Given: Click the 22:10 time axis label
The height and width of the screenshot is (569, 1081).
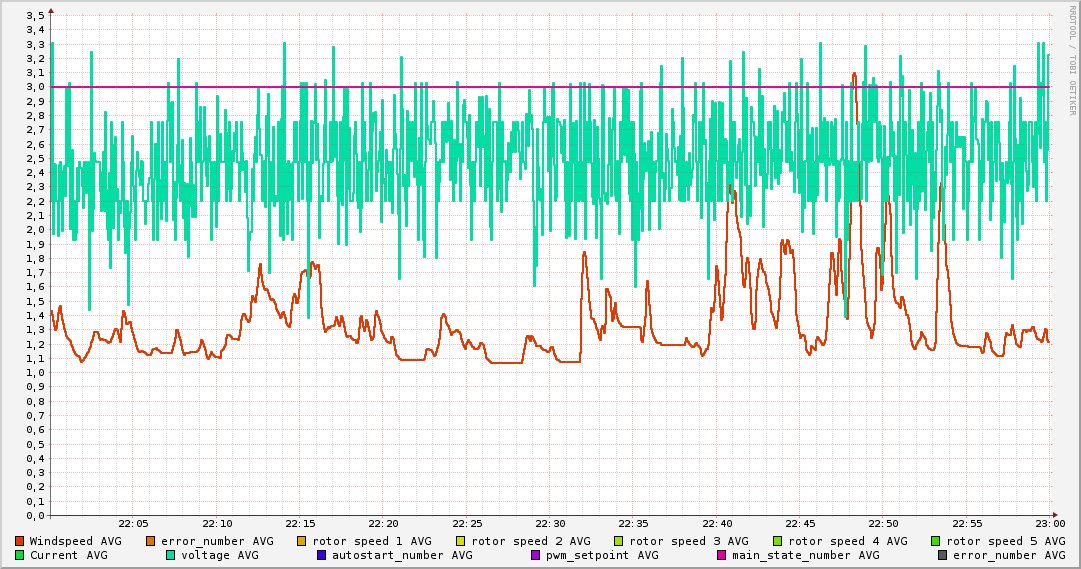Looking at the screenshot, I should pyautogui.click(x=217, y=524).
